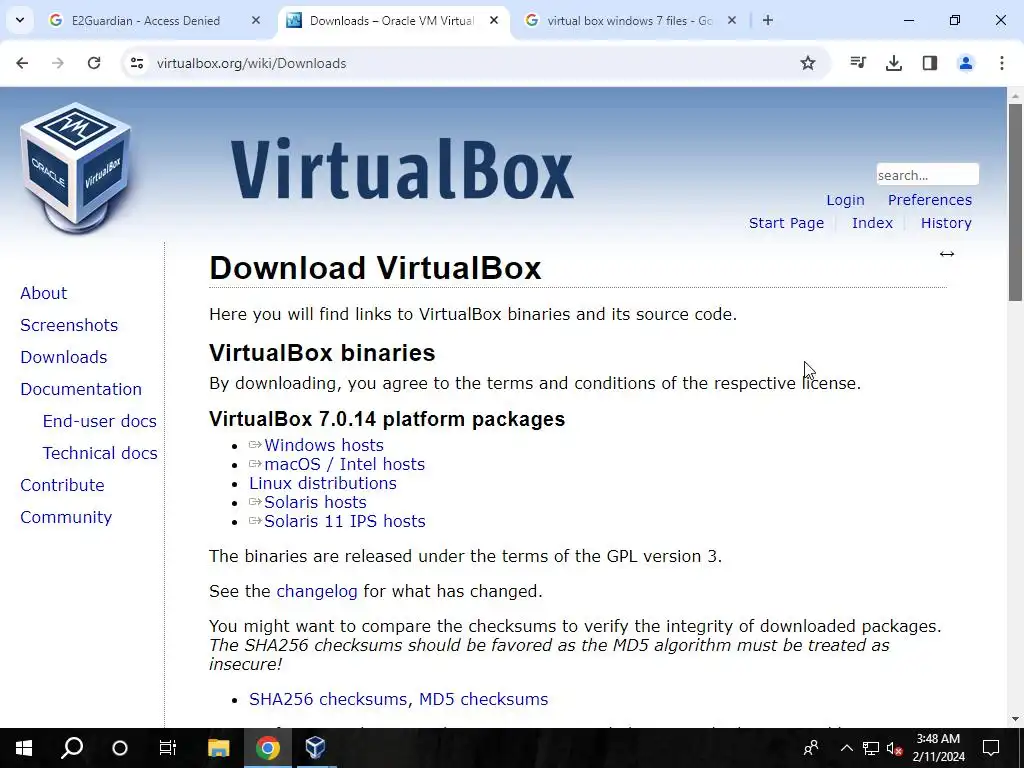Viewport: 1024px width, 768px height.
Task: Open the History link
Action: click(946, 223)
